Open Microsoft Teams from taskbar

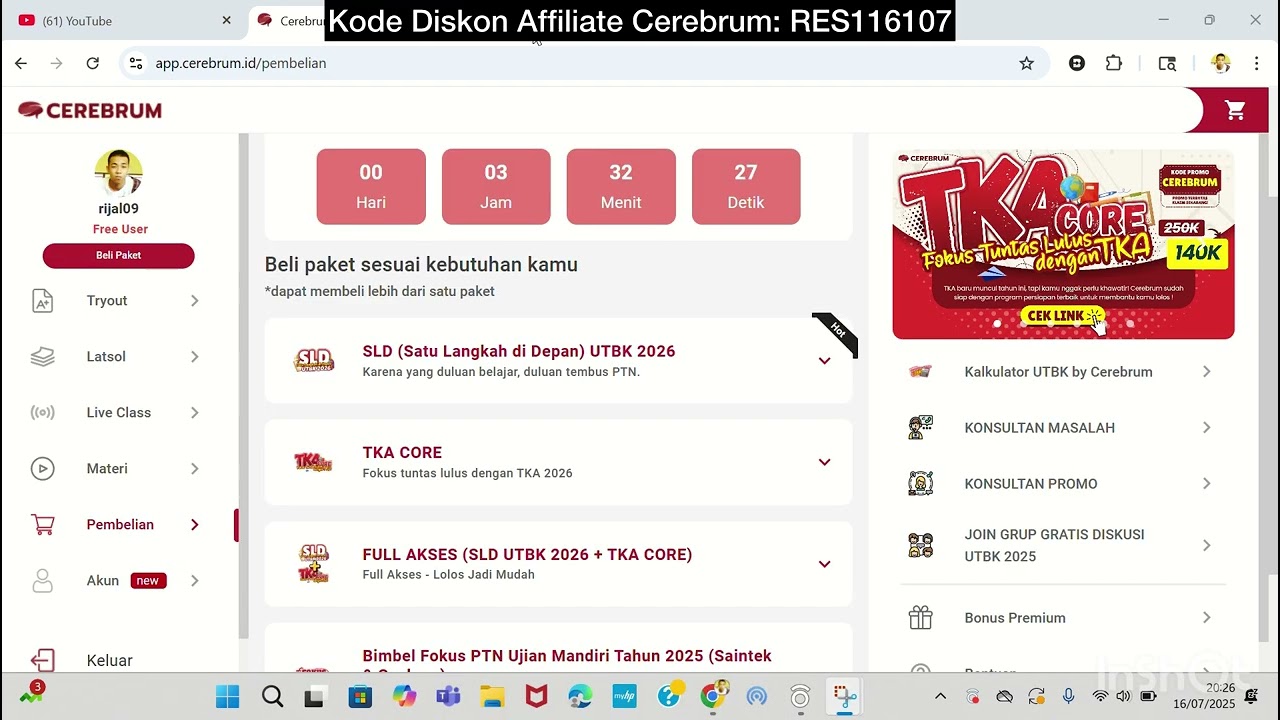pos(448,696)
